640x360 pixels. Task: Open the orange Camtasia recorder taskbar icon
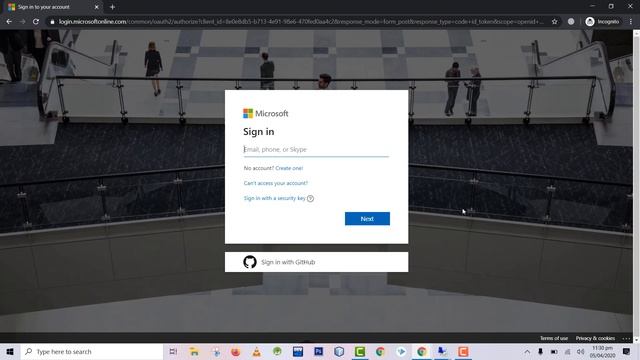coord(463,351)
